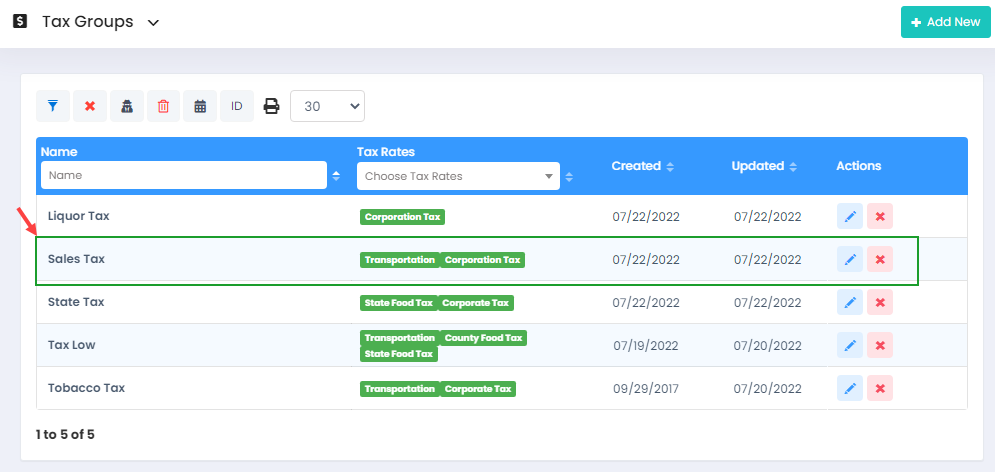Click the trash bin icon in toolbar
The image size is (995, 472).
click(x=163, y=106)
